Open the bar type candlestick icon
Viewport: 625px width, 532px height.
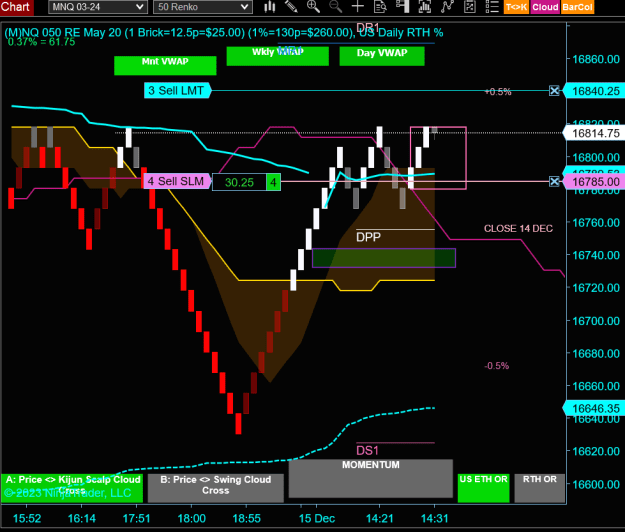270,7
